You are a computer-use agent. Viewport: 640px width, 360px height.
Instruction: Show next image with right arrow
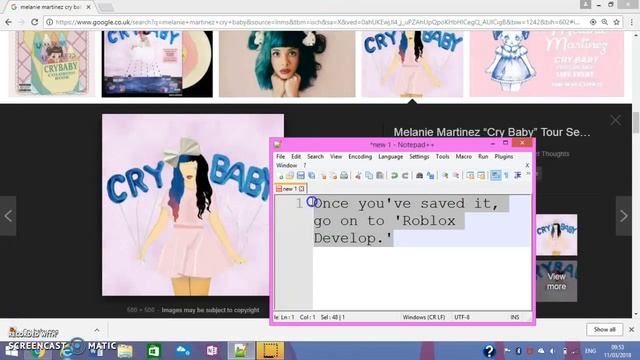[624, 216]
